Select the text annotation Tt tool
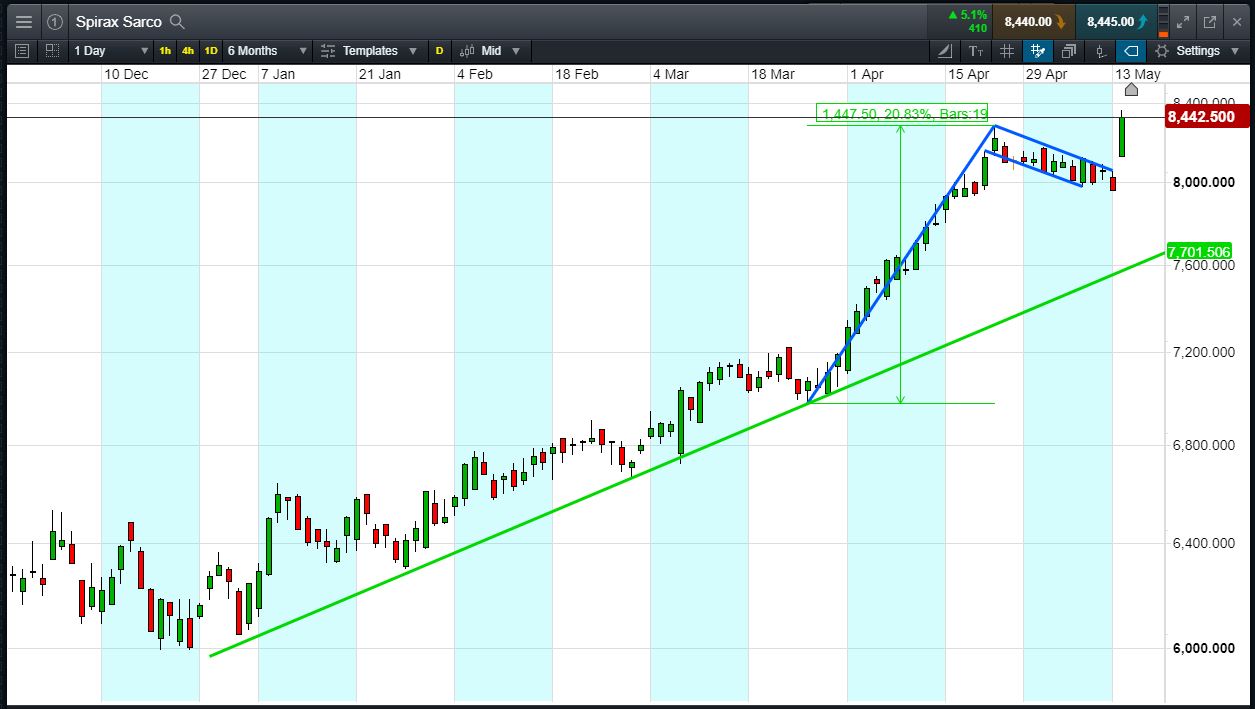 (976, 51)
